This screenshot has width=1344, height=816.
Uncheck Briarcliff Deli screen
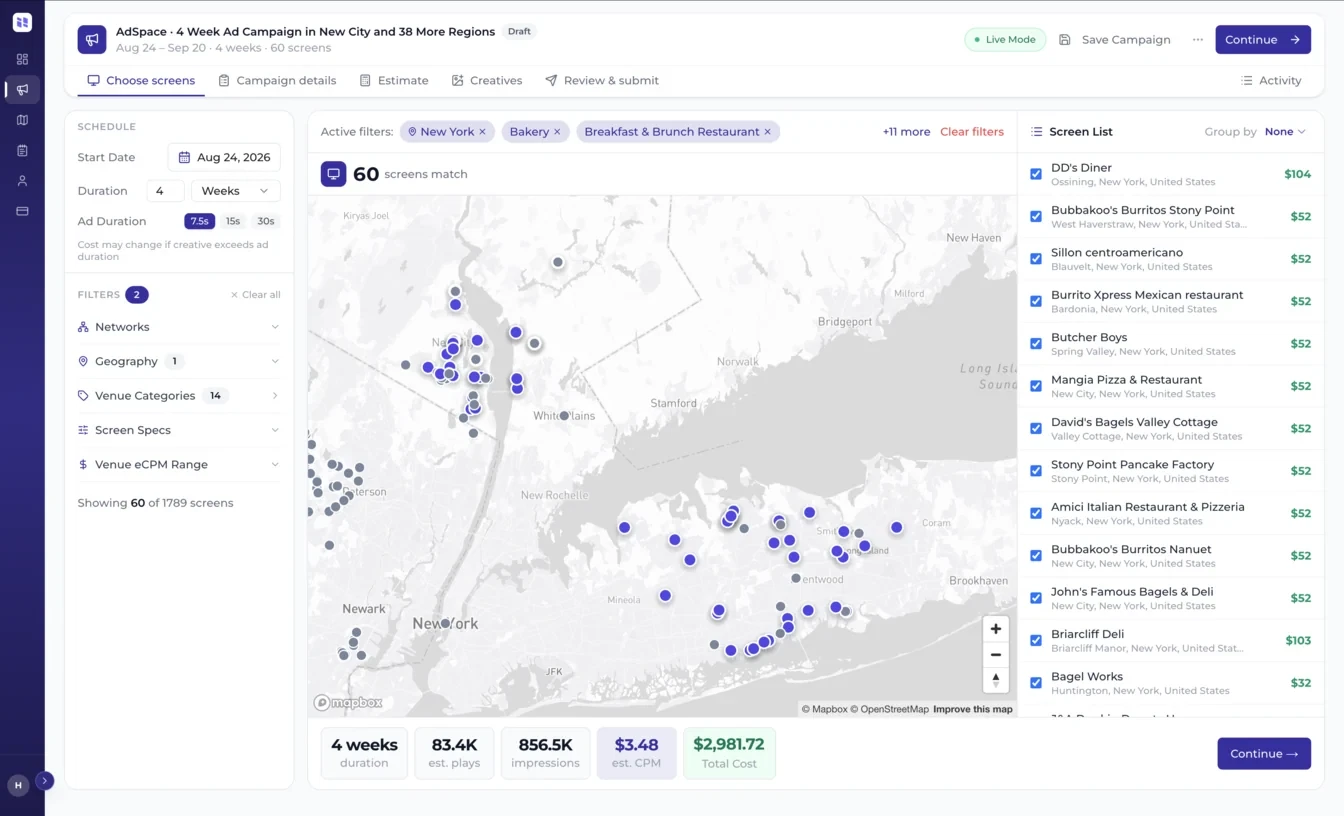[1036, 640]
